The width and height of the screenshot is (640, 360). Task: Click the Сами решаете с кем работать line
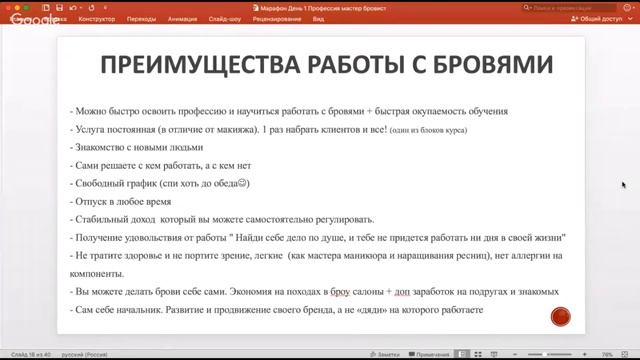pos(160,165)
